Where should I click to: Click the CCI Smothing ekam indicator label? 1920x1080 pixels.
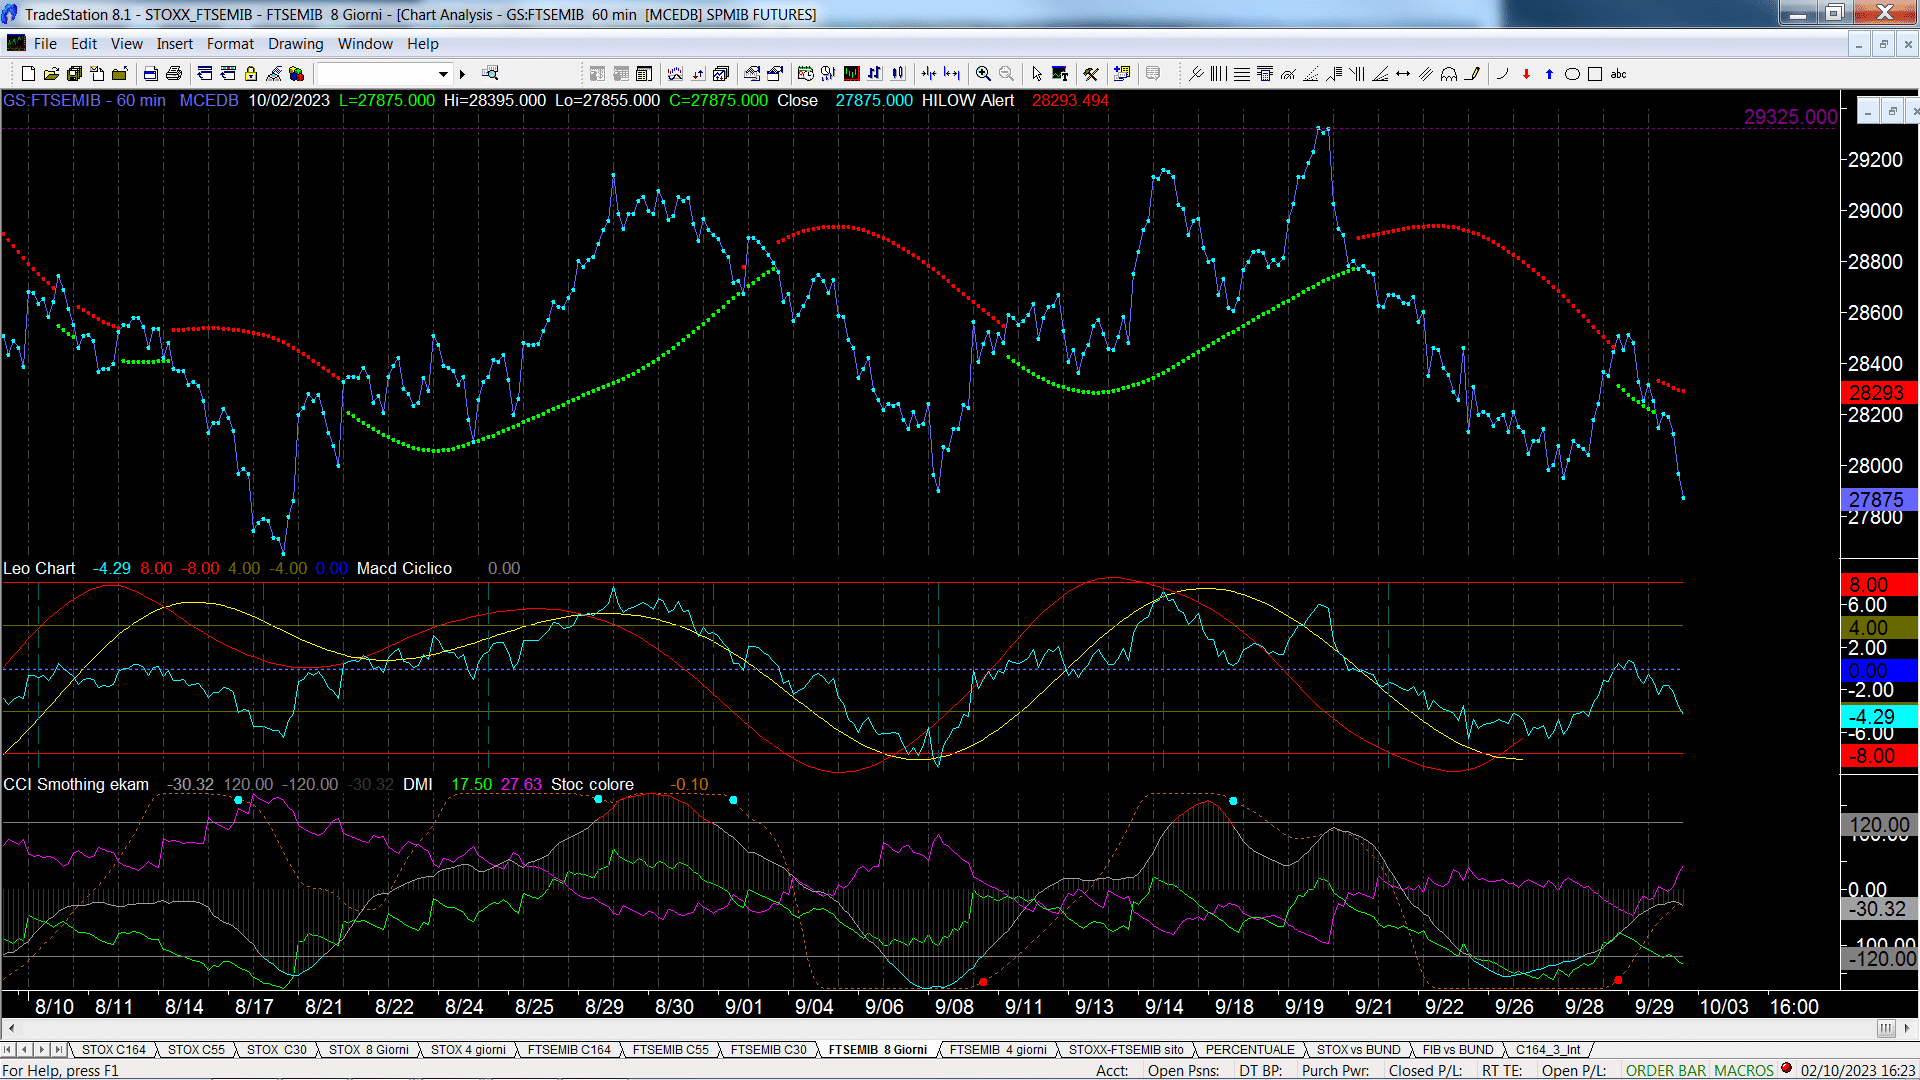76,784
